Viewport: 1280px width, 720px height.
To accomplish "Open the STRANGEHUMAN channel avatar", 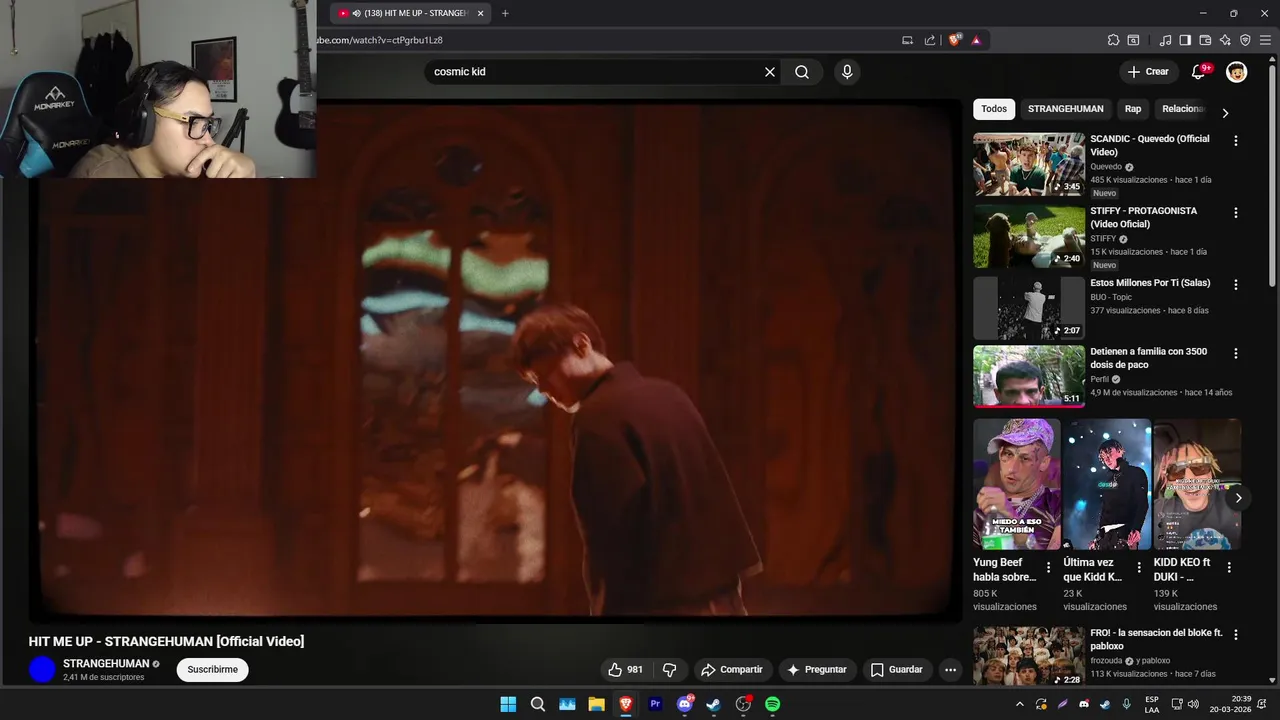I will point(42,670).
